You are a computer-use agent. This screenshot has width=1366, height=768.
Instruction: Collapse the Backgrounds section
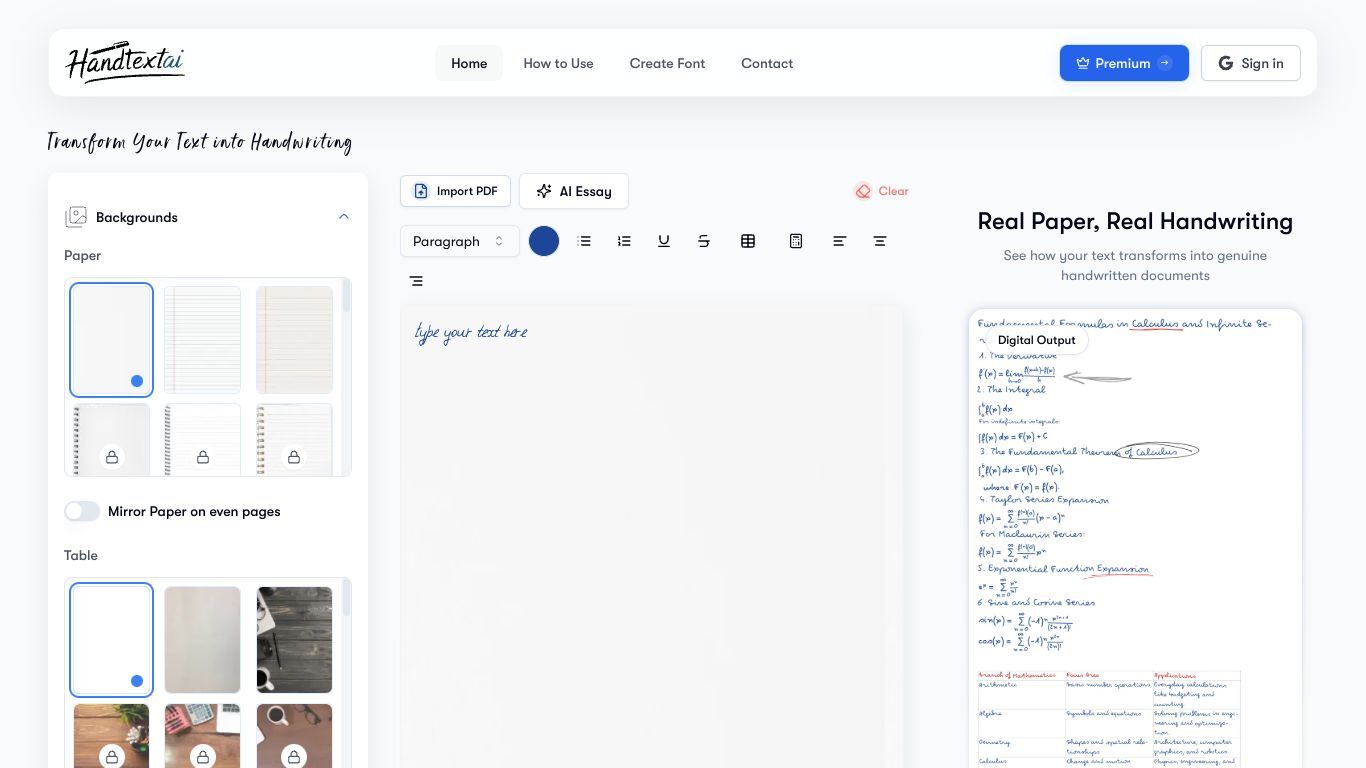tap(344, 217)
